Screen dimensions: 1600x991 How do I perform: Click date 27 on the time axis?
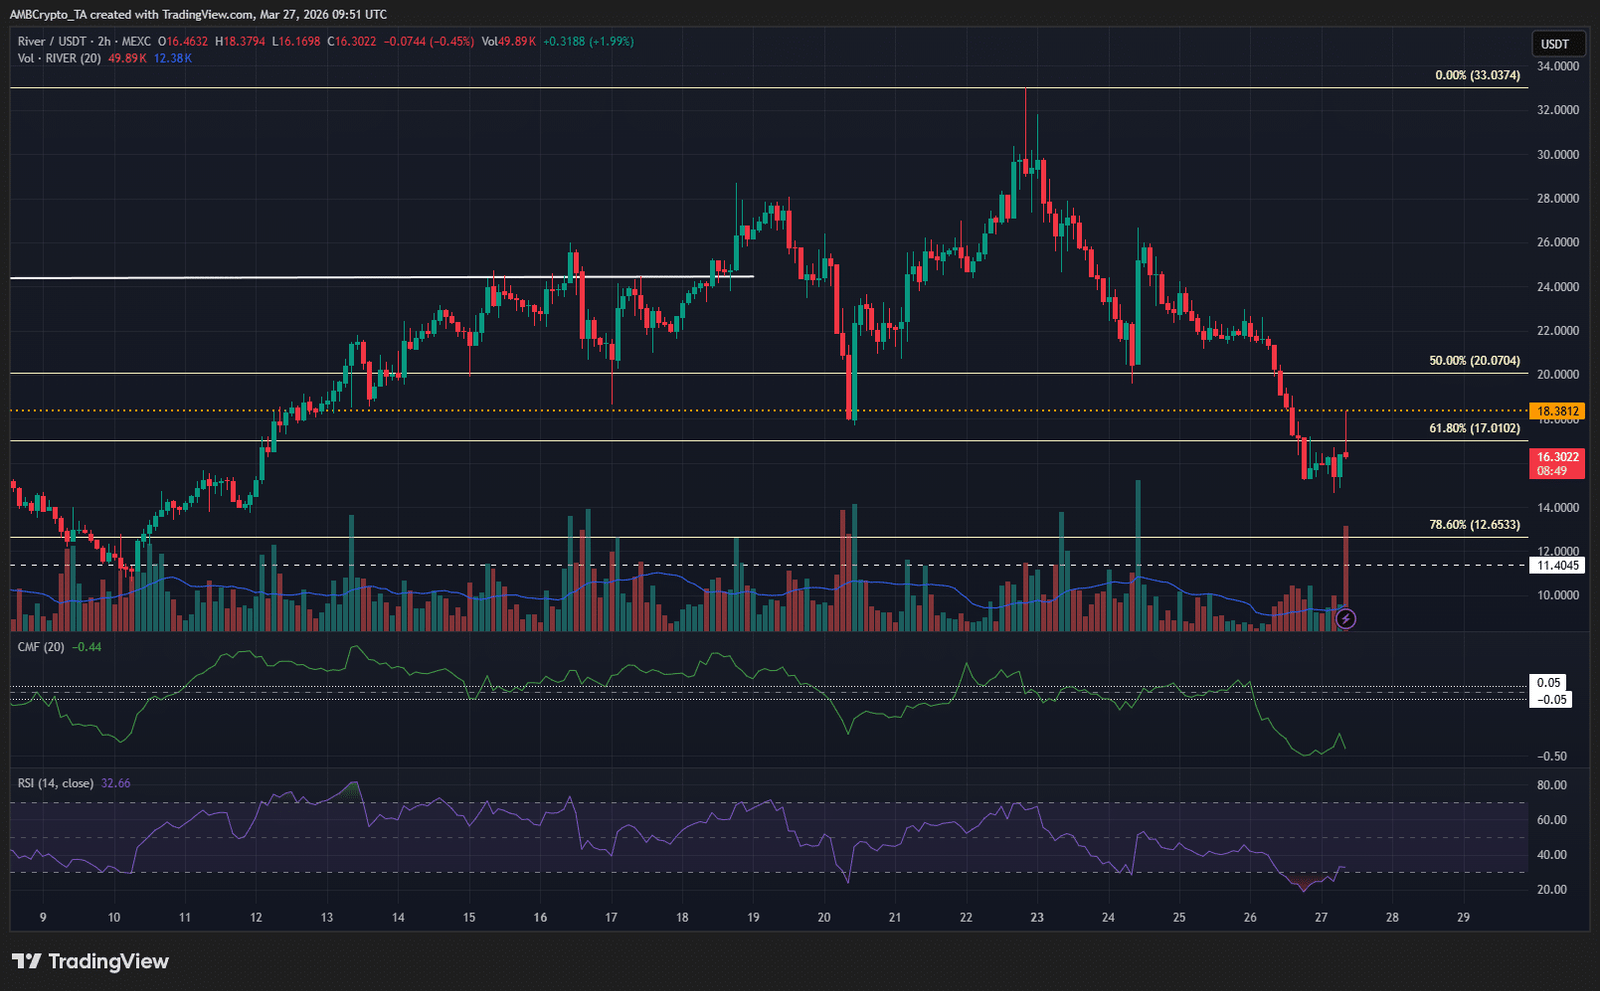click(x=1321, y=917)
